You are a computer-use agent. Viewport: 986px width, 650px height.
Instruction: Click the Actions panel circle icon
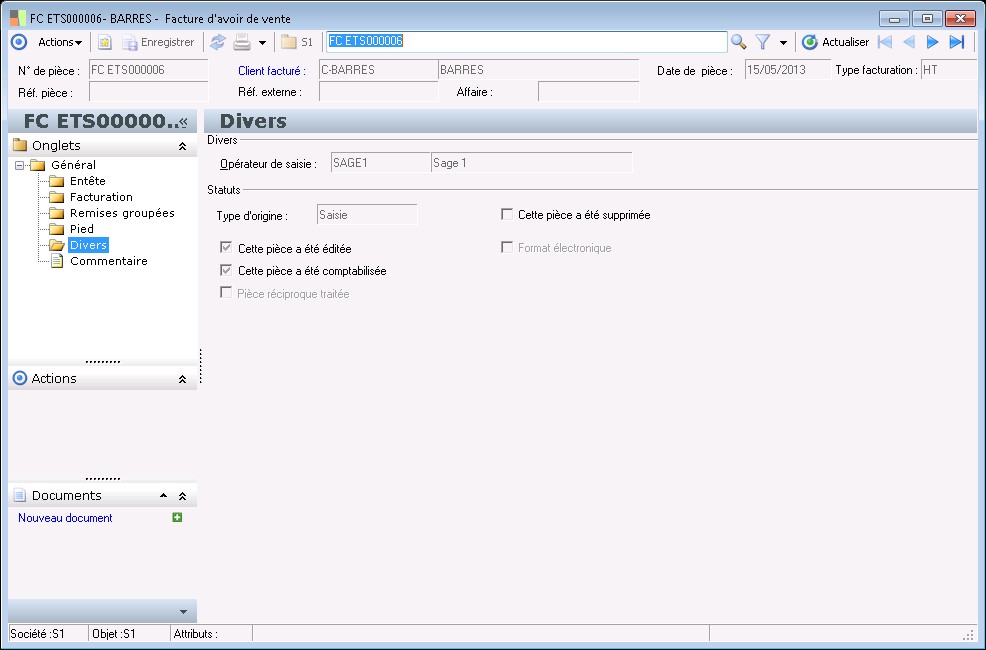click(x=20, y=378)
